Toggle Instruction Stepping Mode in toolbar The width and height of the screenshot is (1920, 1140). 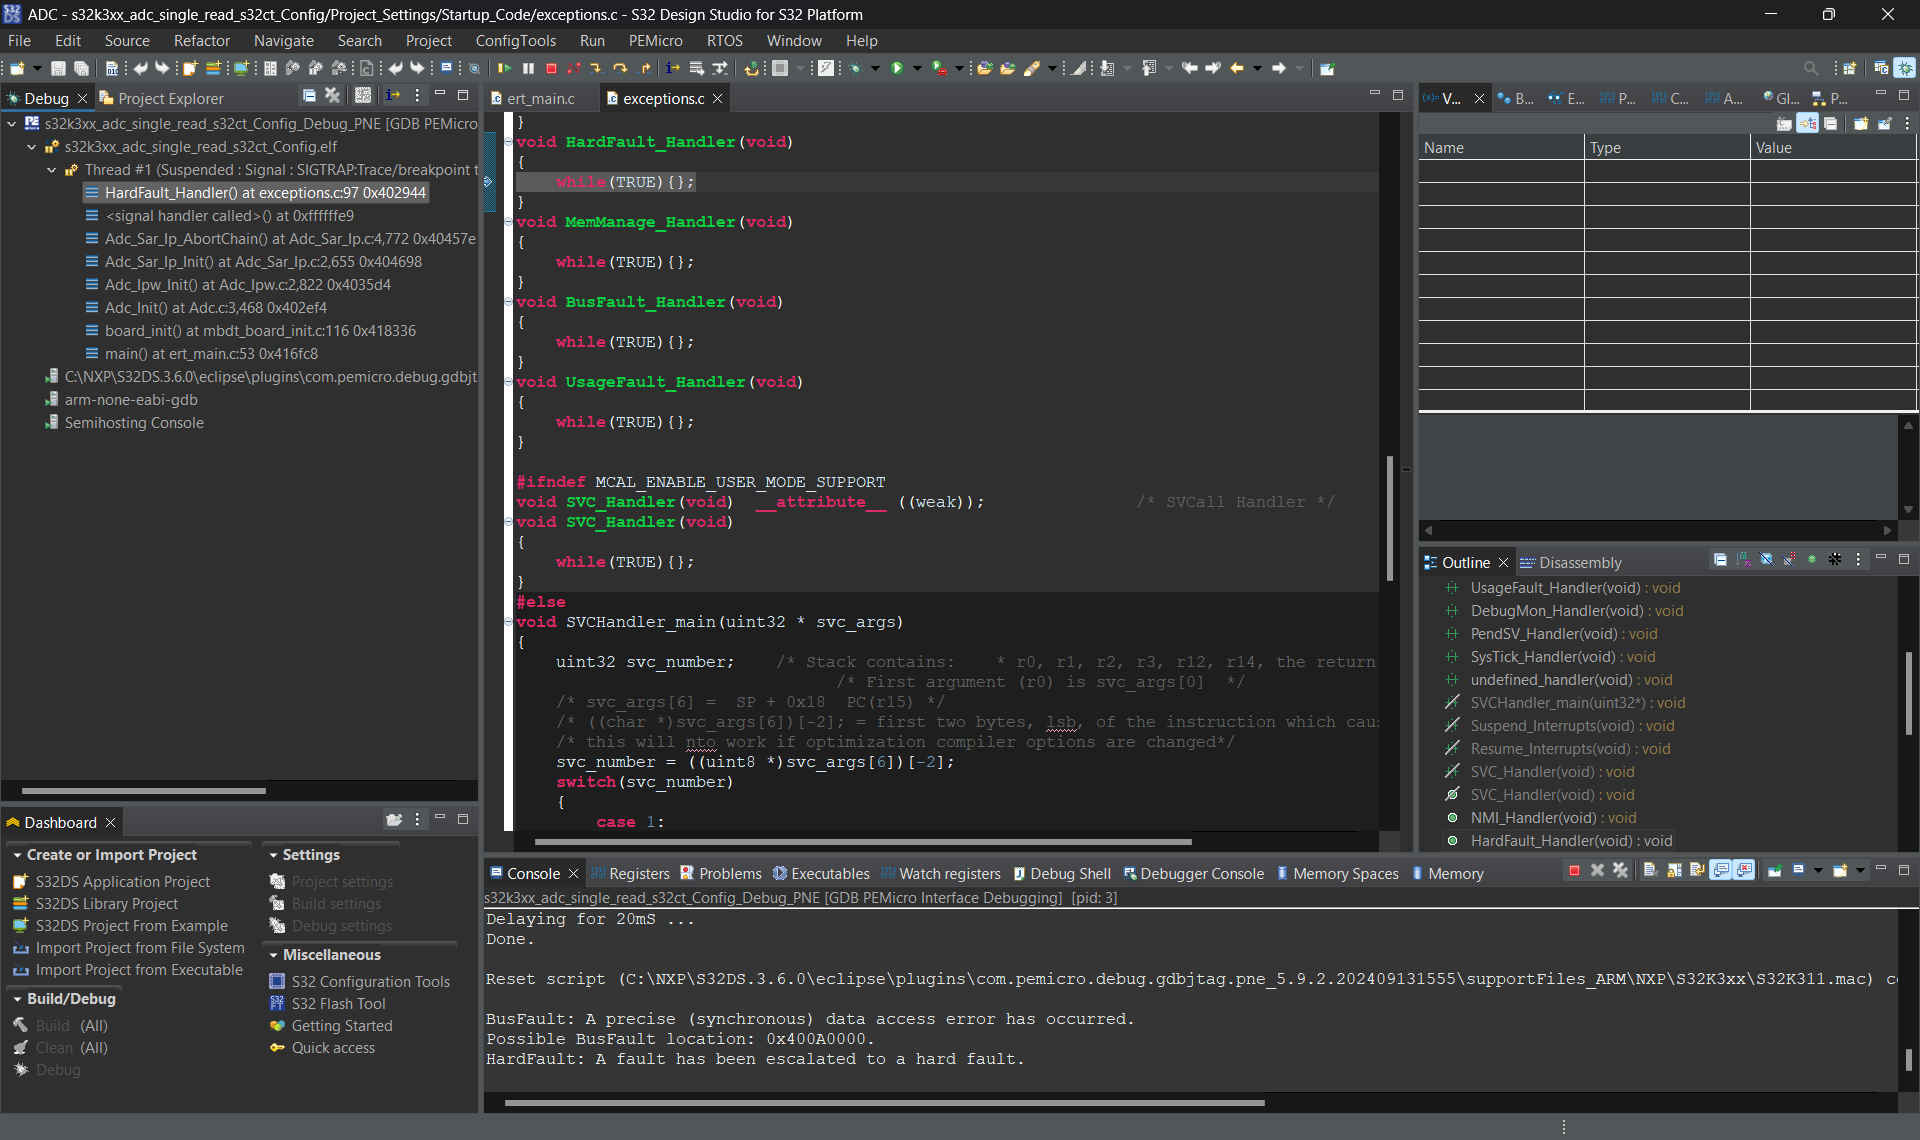(x=672, y=68)
